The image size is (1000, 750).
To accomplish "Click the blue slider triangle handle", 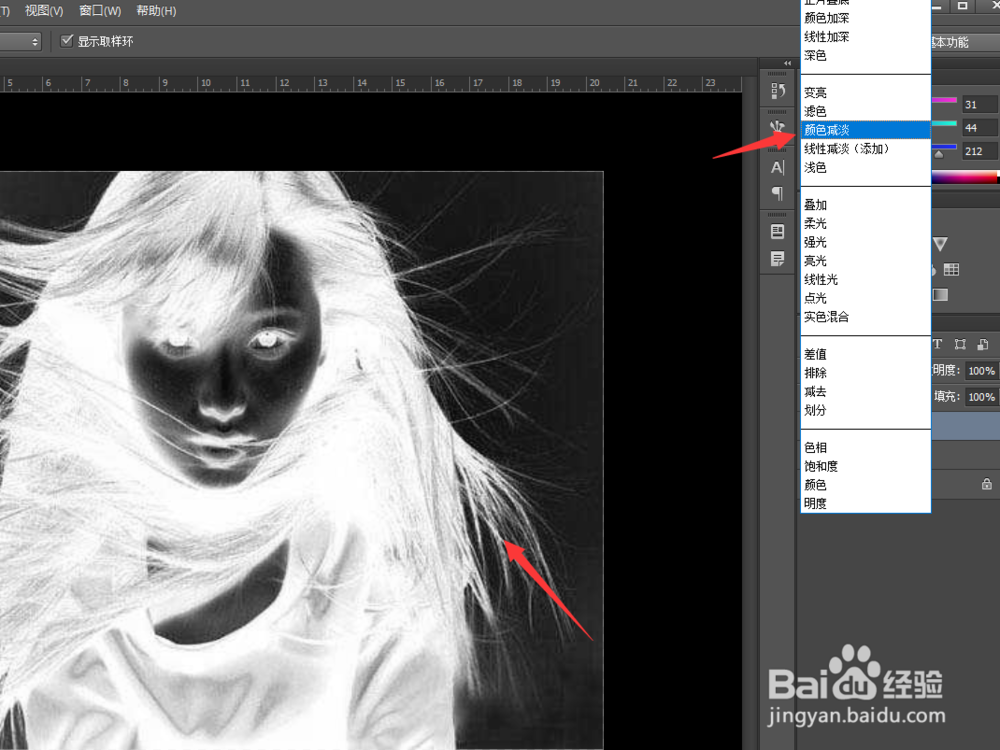I will pyautogui.click(x=939, y=154).
